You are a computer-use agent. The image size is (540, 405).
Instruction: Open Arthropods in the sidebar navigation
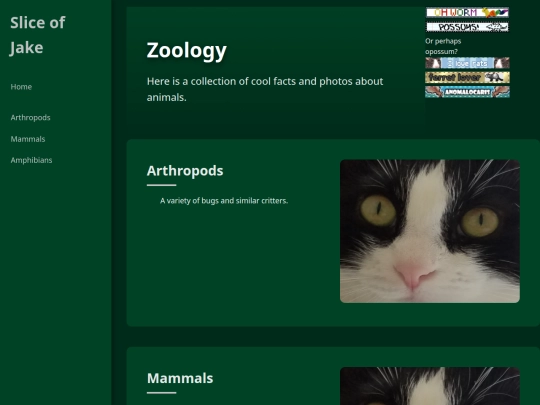pyautogui.click(x=30, y=118)
